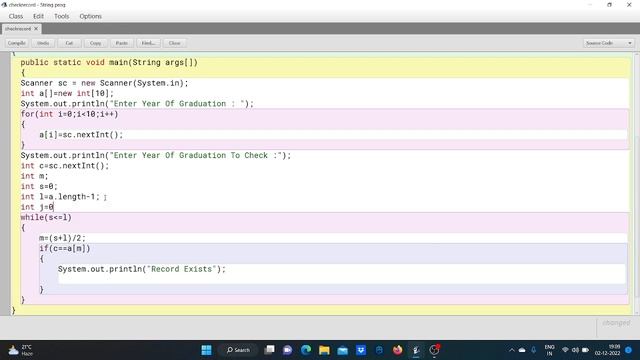This screenshot has width=640, height=360.
Task: Open the round app icon with red badge
Action: click(434, 350)
